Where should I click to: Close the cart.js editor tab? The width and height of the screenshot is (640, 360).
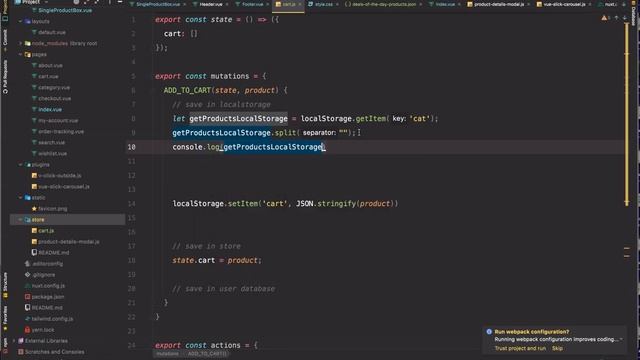coord(300,4)
